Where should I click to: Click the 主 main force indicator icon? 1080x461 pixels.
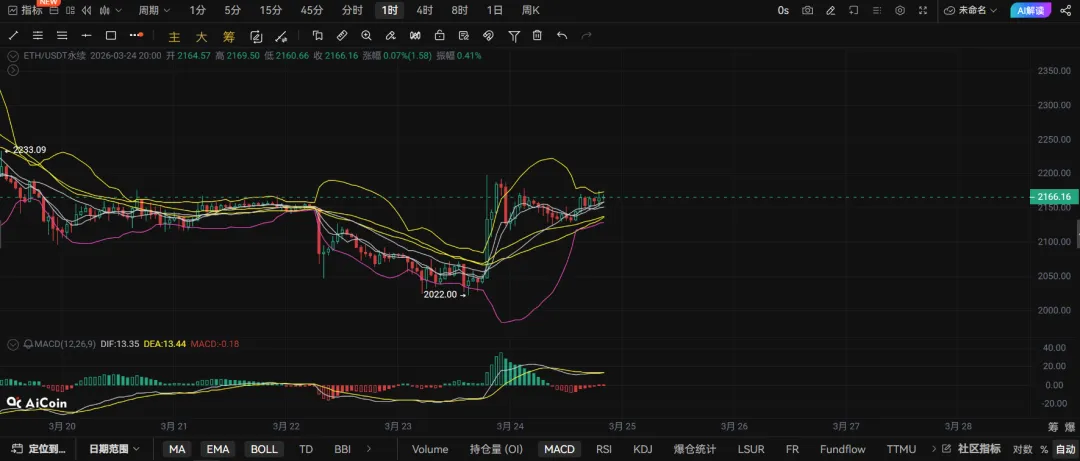click(x=174, y=37)
